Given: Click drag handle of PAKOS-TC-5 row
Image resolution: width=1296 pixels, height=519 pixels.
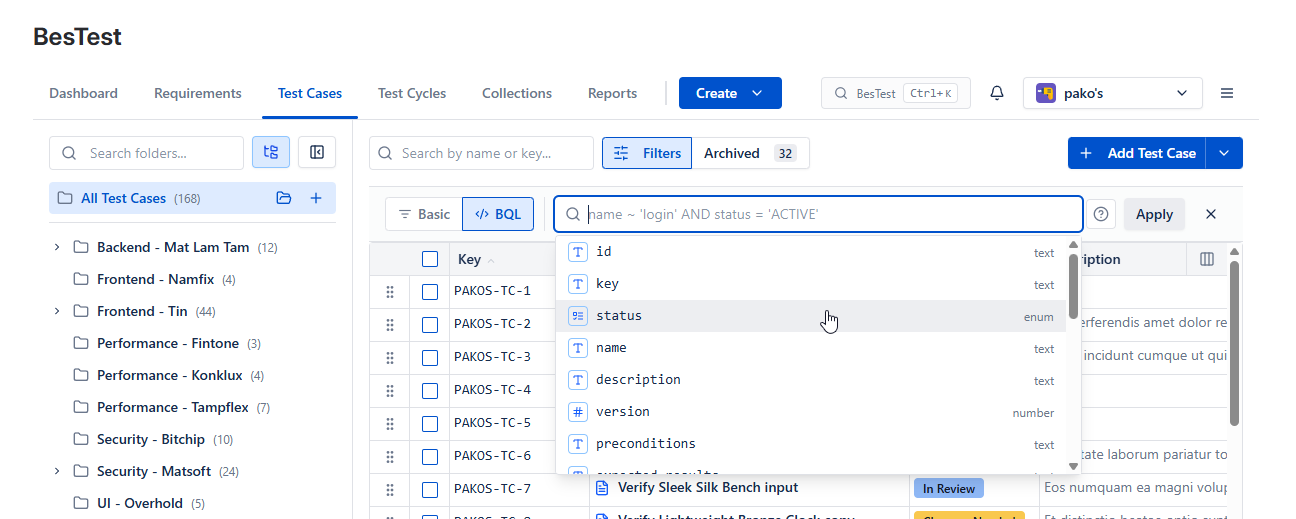Looking at the screenshot, I should pyautogui.click(x=390, y=423).
